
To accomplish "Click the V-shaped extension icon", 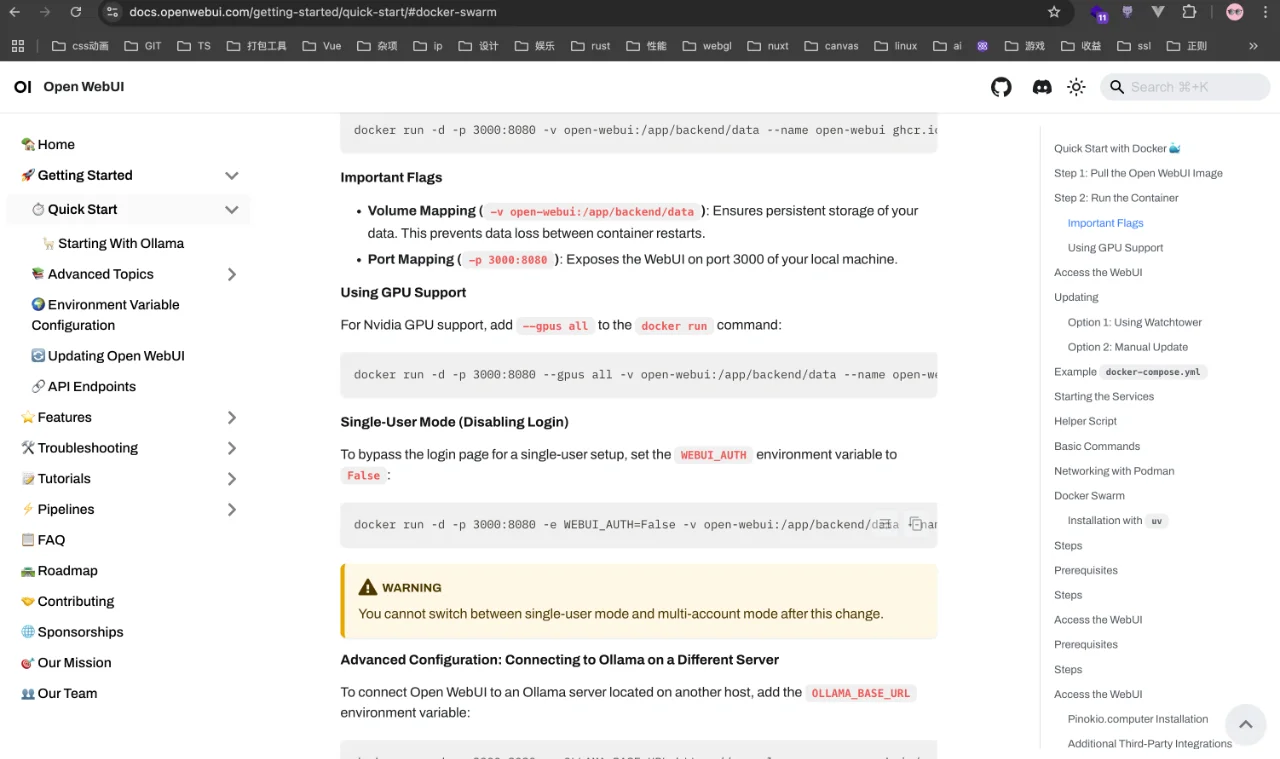I will point(1158,12).
